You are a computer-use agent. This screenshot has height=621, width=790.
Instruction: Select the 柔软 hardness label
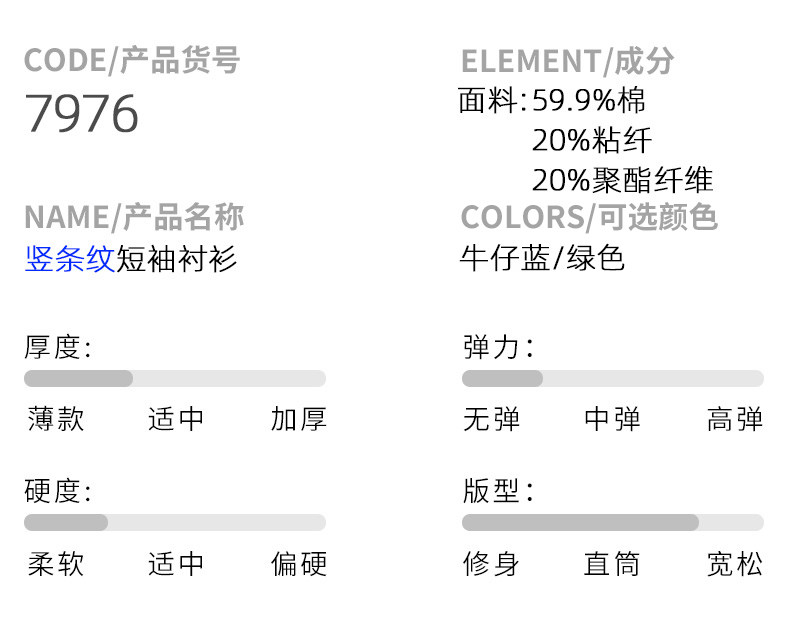click(x=56, y=564)
